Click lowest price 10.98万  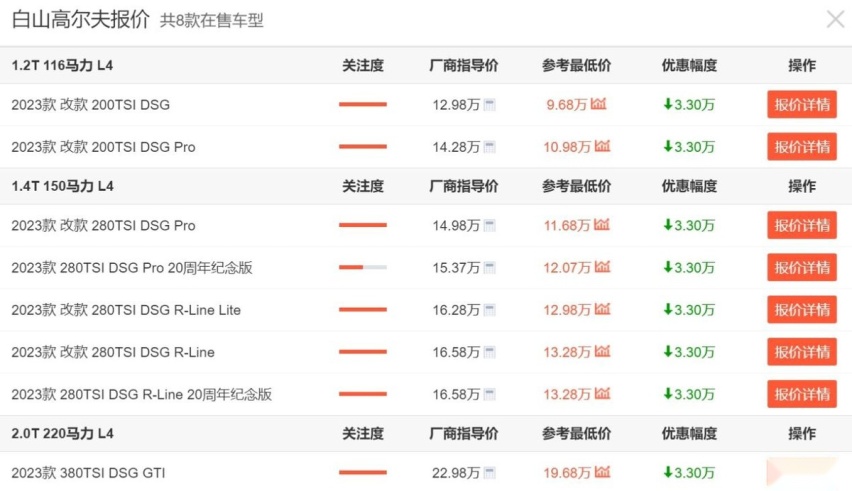tap(567, 147)
